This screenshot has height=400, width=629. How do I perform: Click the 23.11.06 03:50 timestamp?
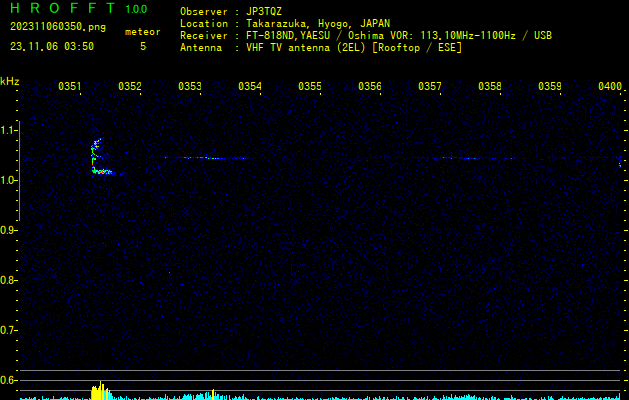pyautogui.click(x=52, y=46)
